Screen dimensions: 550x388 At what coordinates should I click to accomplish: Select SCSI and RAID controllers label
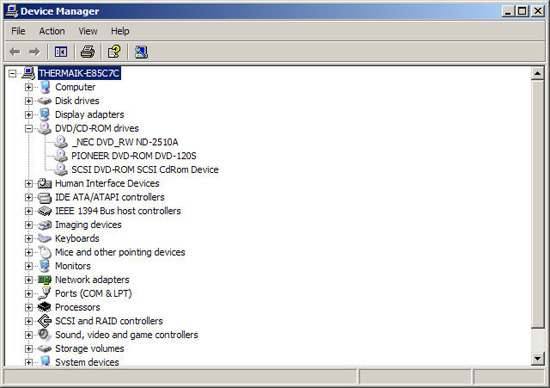point(109,321)
